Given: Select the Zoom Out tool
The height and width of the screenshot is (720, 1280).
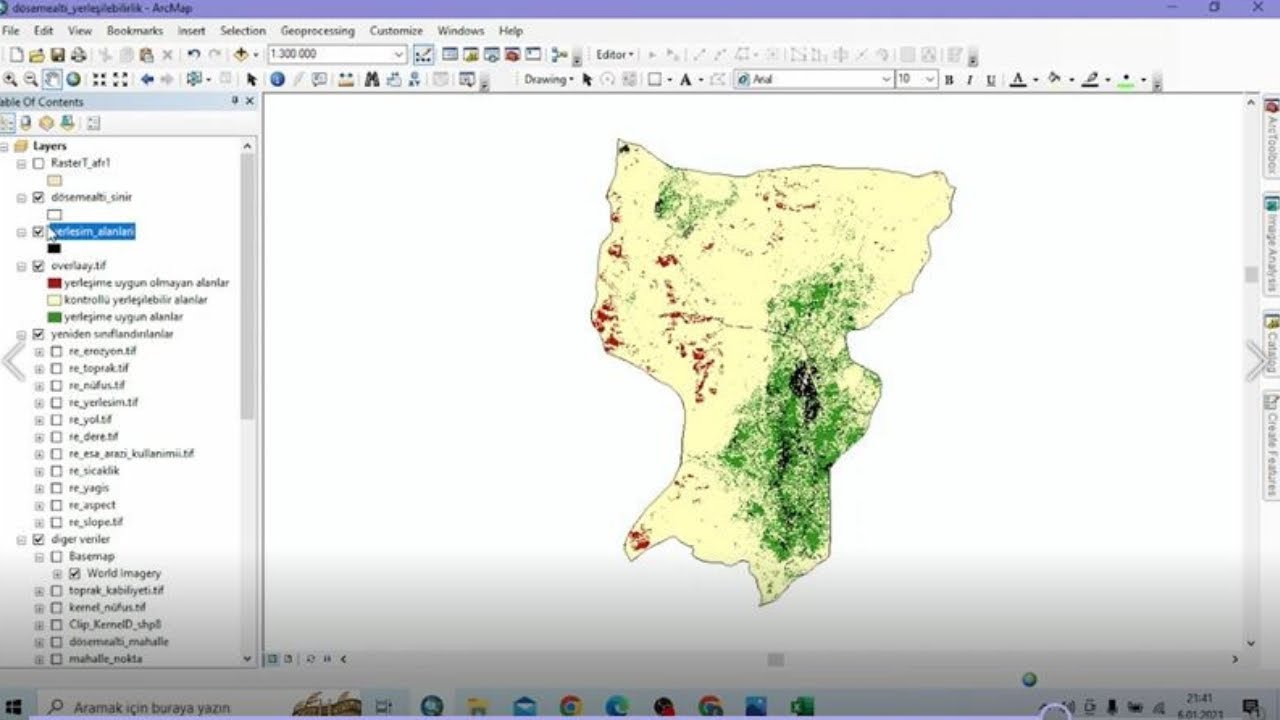Looking at the screenshot, I should 31,80.
